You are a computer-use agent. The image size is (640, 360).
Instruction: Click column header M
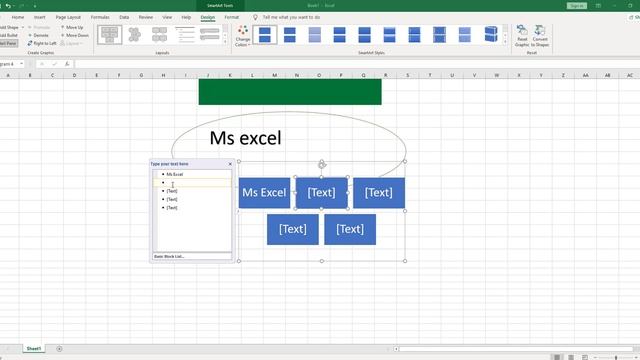click(x=274, y=75)
